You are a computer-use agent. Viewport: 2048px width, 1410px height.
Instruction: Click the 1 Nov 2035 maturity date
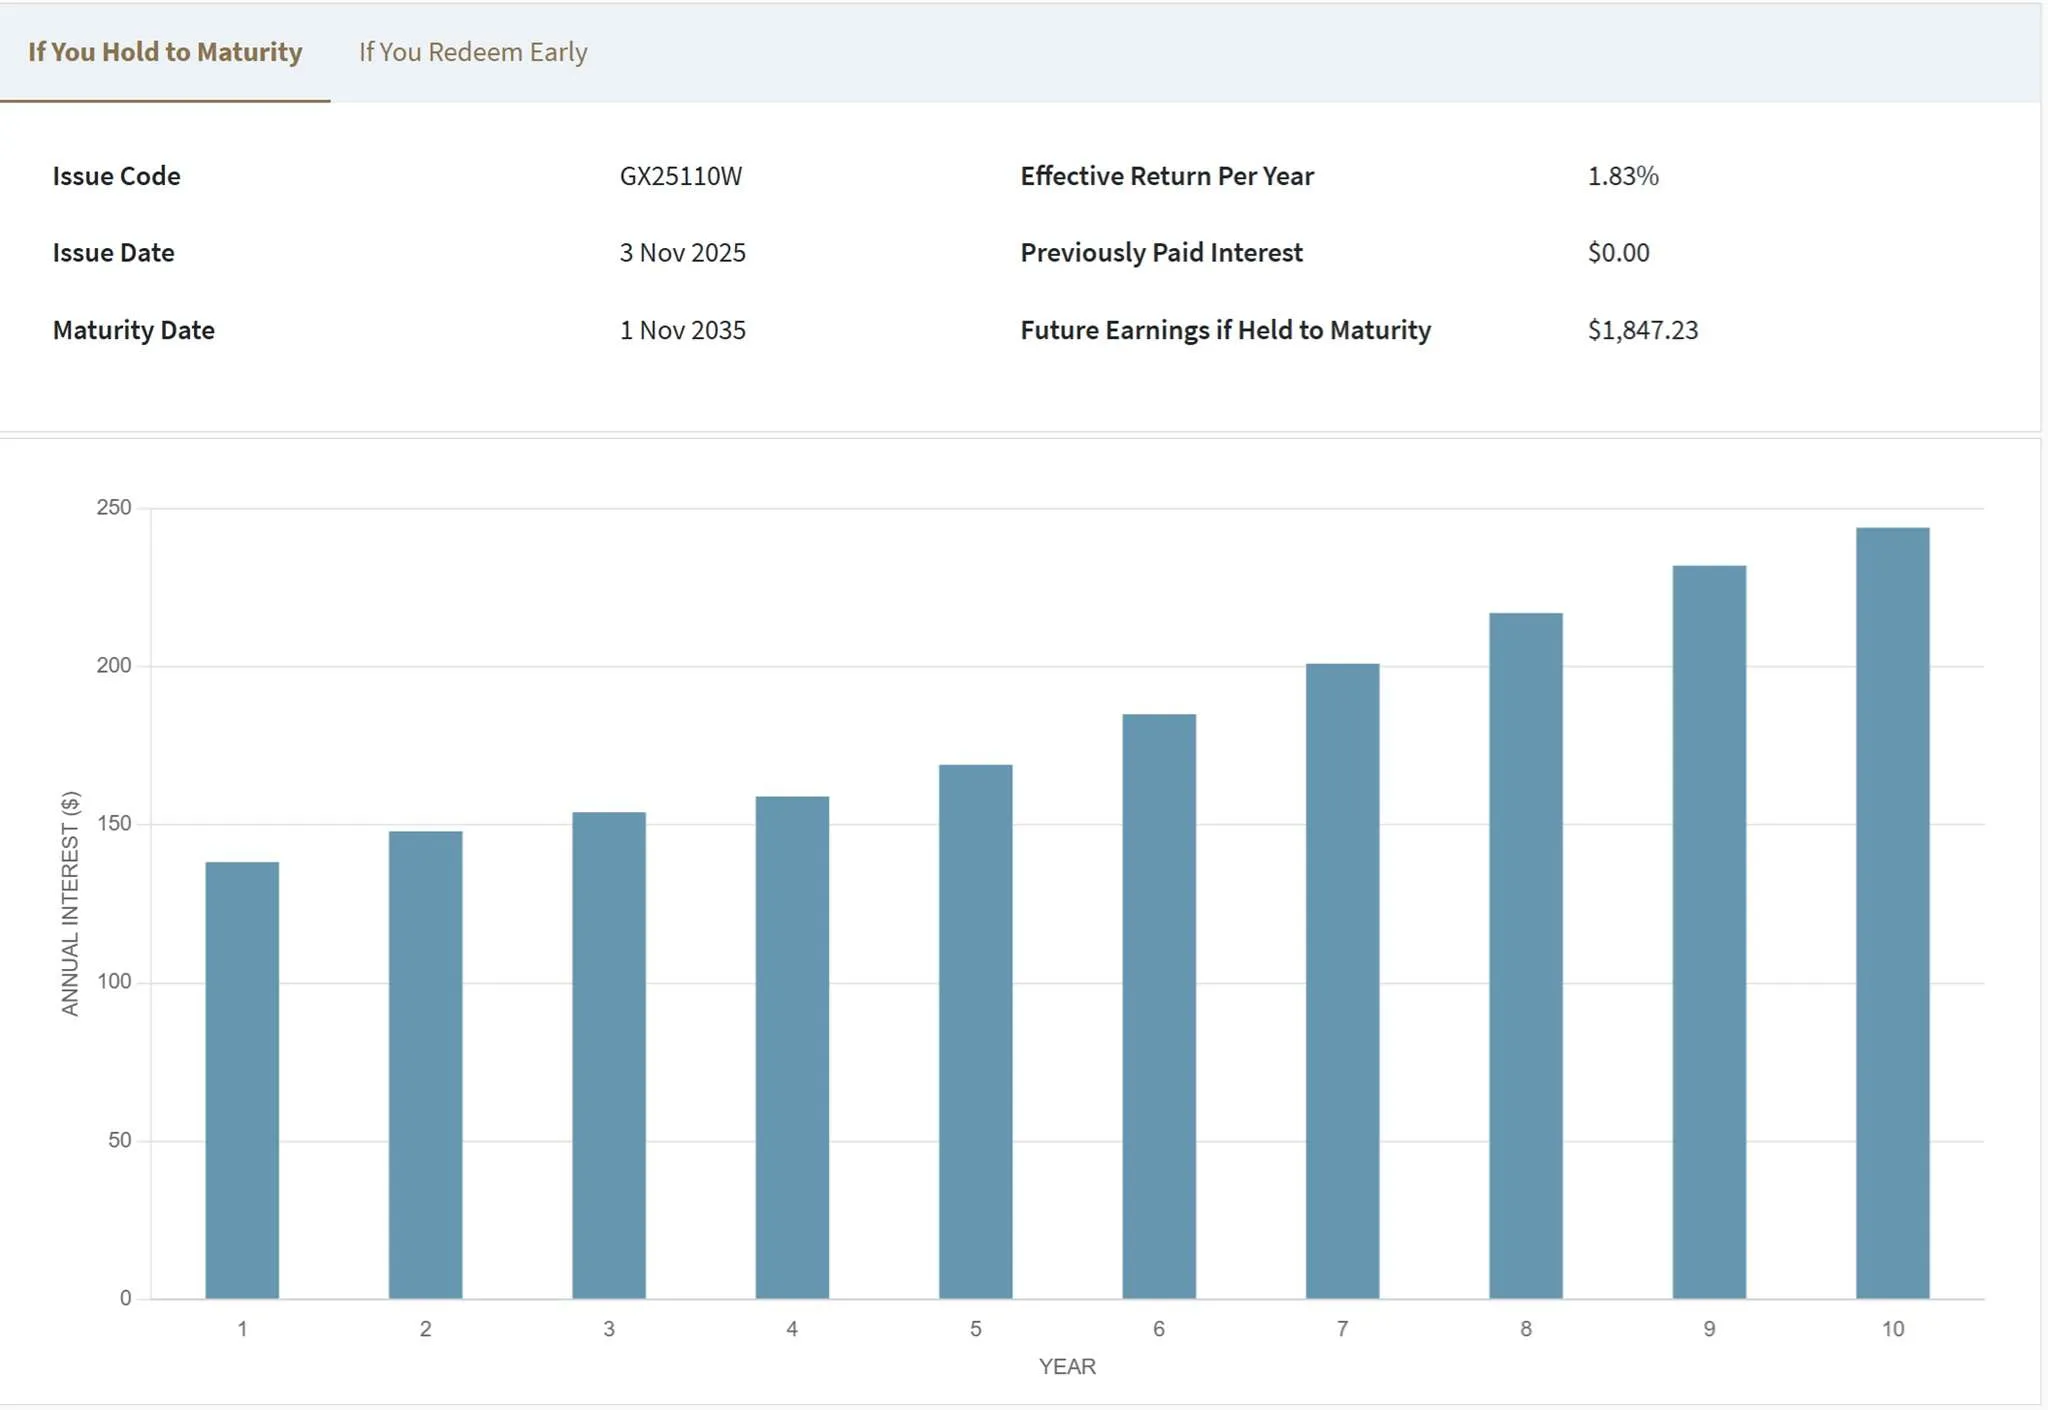coord(682,330)
